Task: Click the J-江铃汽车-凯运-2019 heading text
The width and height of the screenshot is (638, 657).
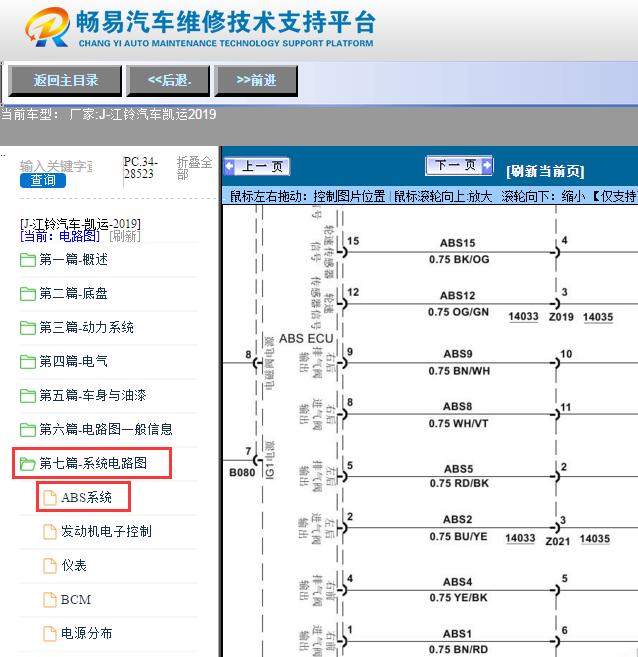Action: click(80, 224)
